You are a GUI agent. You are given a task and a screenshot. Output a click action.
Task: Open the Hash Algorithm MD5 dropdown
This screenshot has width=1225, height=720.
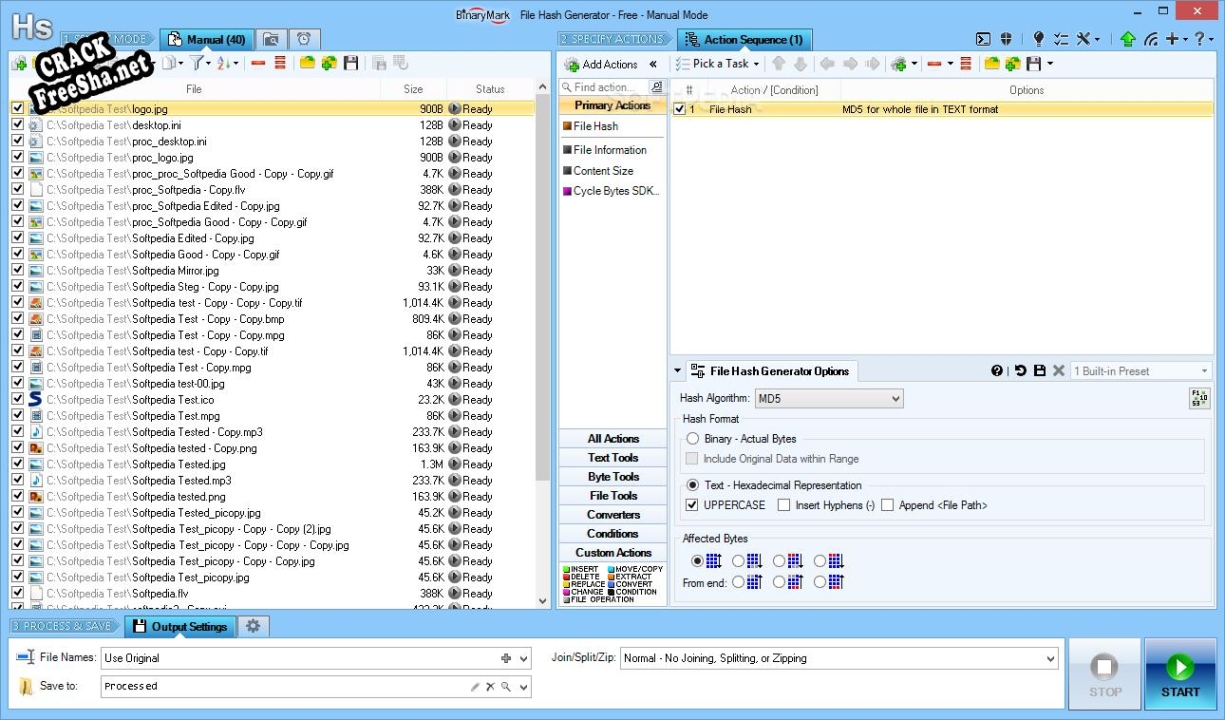[829, 398]
